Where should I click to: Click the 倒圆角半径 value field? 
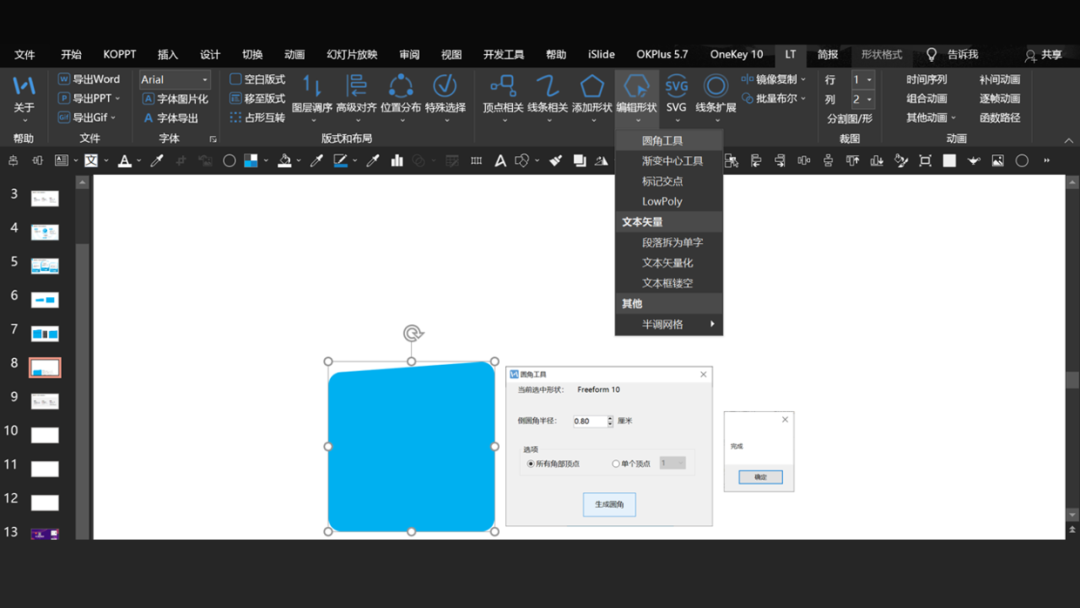590,421
